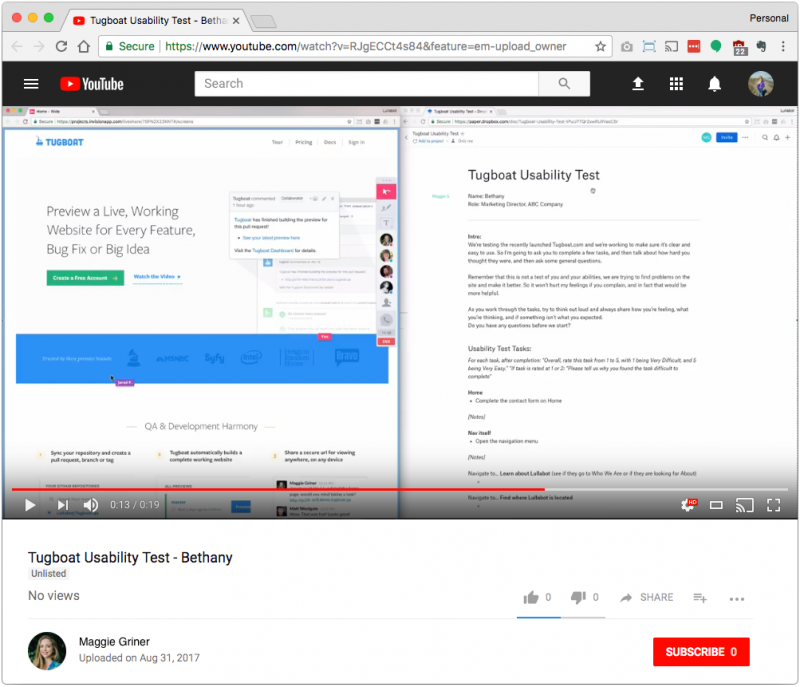
Task: Click the SUBSCRIBE button
Action: (x=701, y=651)
